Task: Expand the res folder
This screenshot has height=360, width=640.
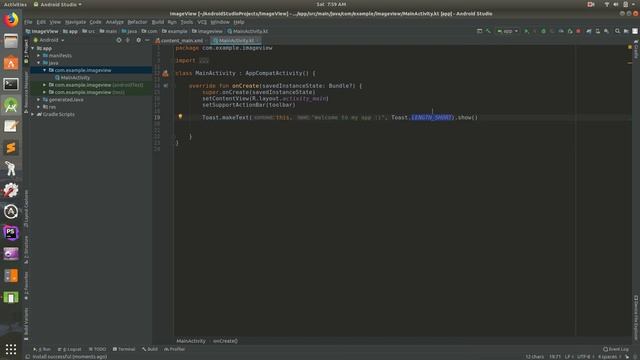Action: tap(39, 107)
